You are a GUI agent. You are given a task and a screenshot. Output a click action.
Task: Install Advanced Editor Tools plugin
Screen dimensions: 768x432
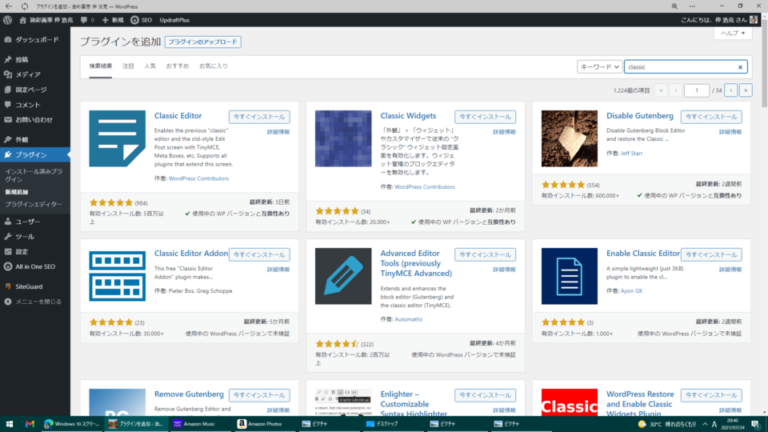485,255
